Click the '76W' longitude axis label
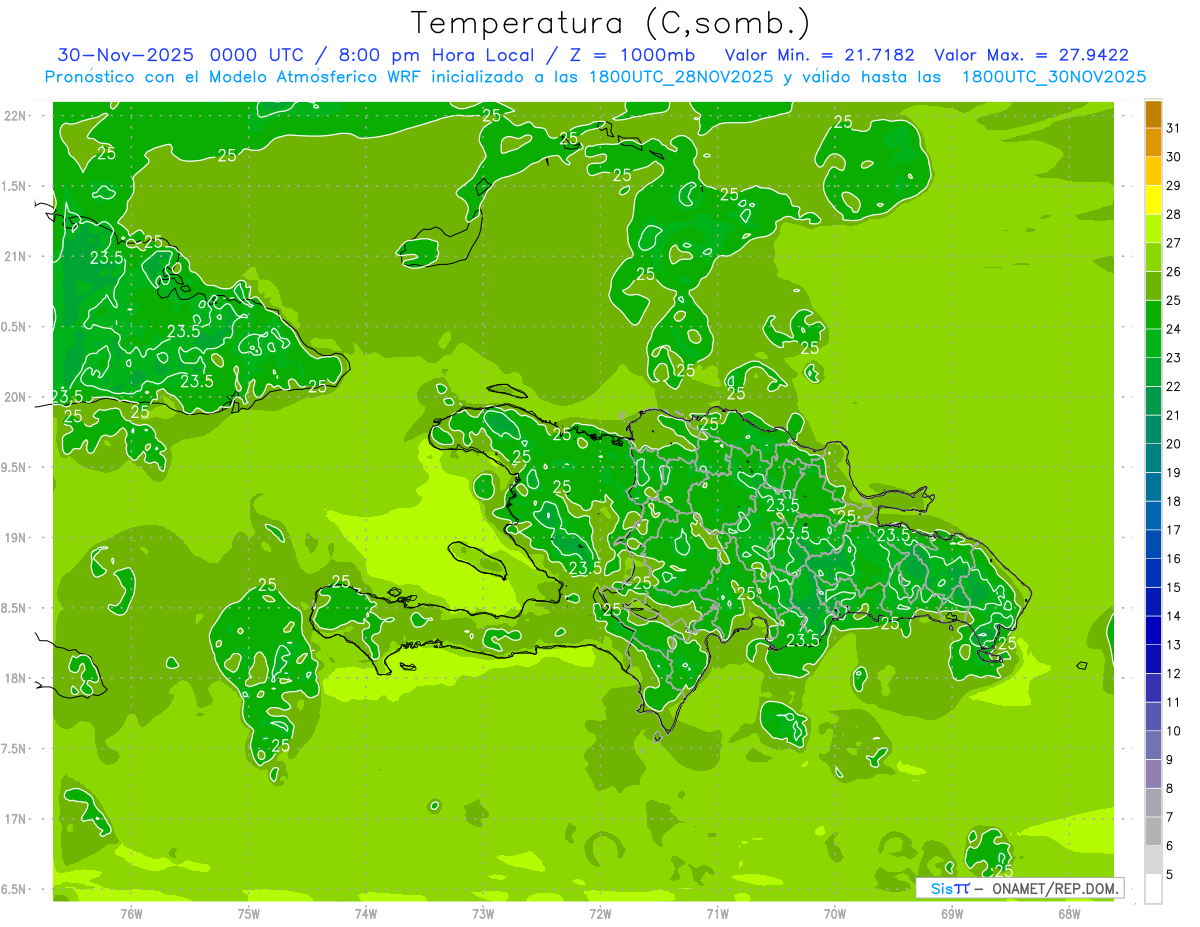The image size is (1200, 927). [131, 913]
